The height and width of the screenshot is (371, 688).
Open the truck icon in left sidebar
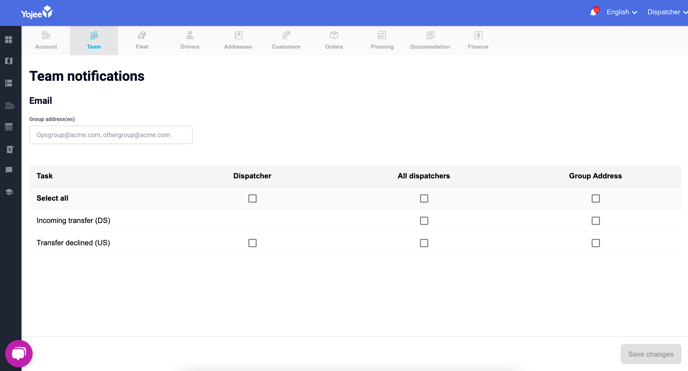pos(9,105)
